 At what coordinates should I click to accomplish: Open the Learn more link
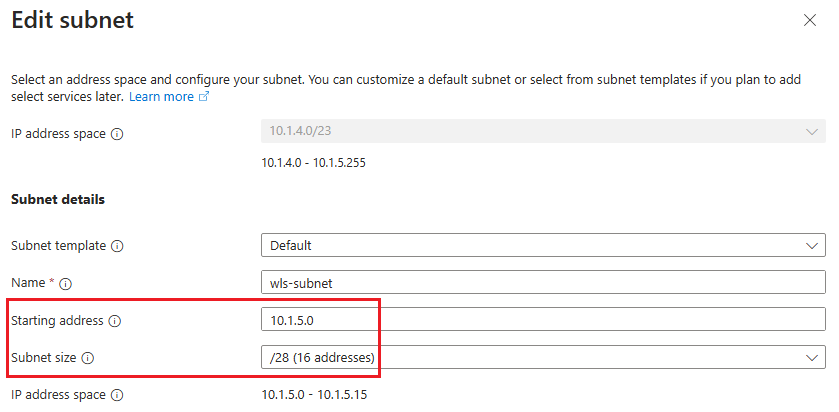(x=161, y=97)
